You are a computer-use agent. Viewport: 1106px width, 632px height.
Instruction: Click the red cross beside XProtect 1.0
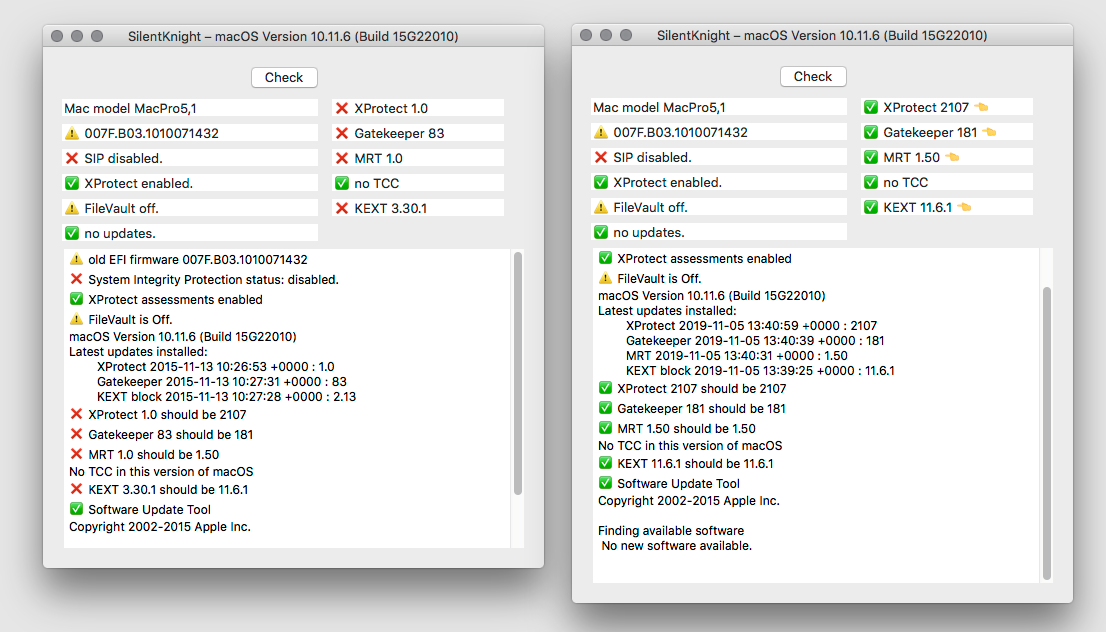(342, 108)
